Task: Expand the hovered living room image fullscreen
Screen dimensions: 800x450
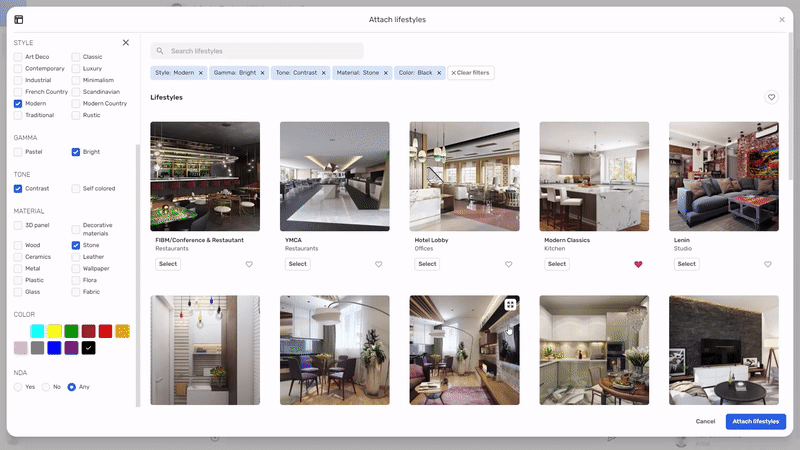Action: coord(510,304)
